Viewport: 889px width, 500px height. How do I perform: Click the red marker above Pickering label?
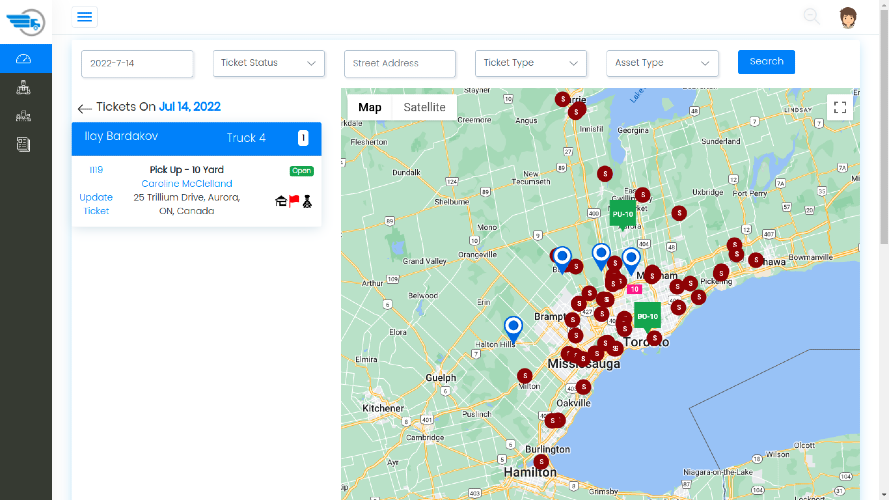pyautogui.click(x=721, y=272)
